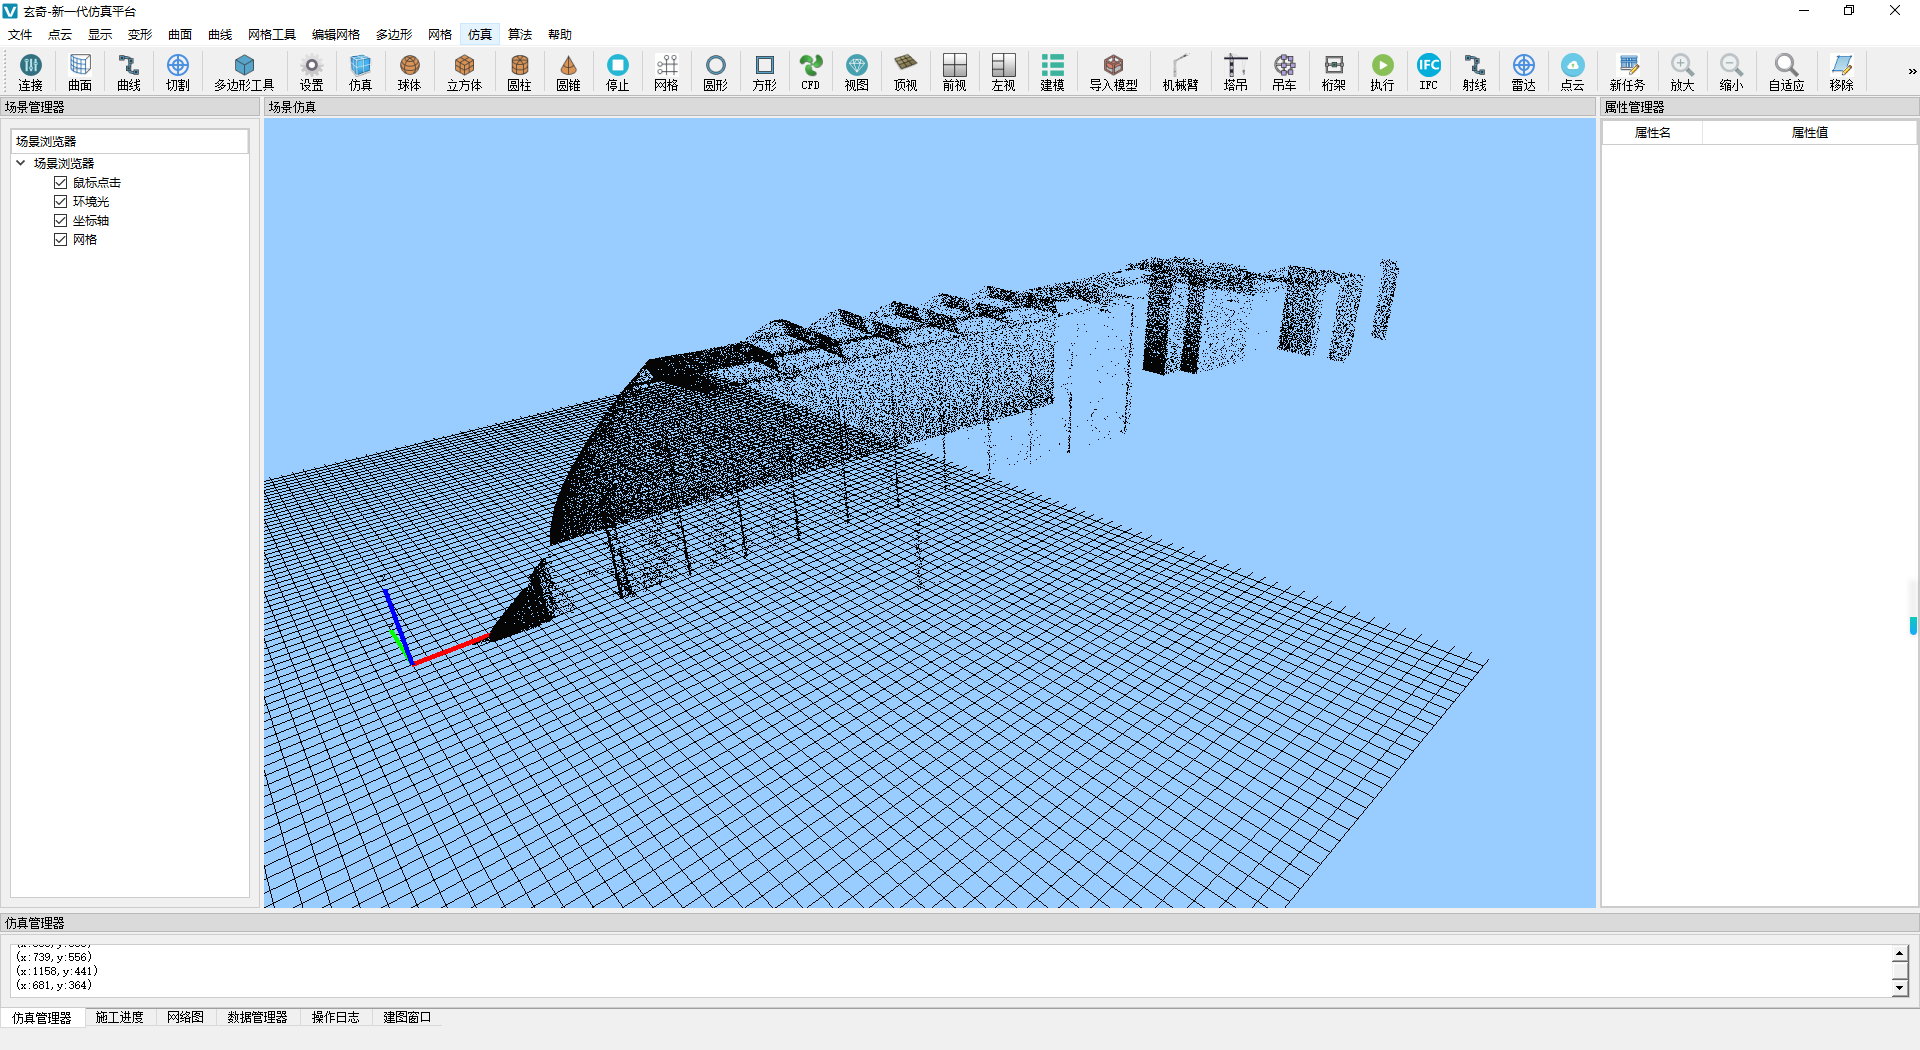The image size is (1920, 1050).
Task: Click the log scrollbar down arrow
Action: (1900, 988)
